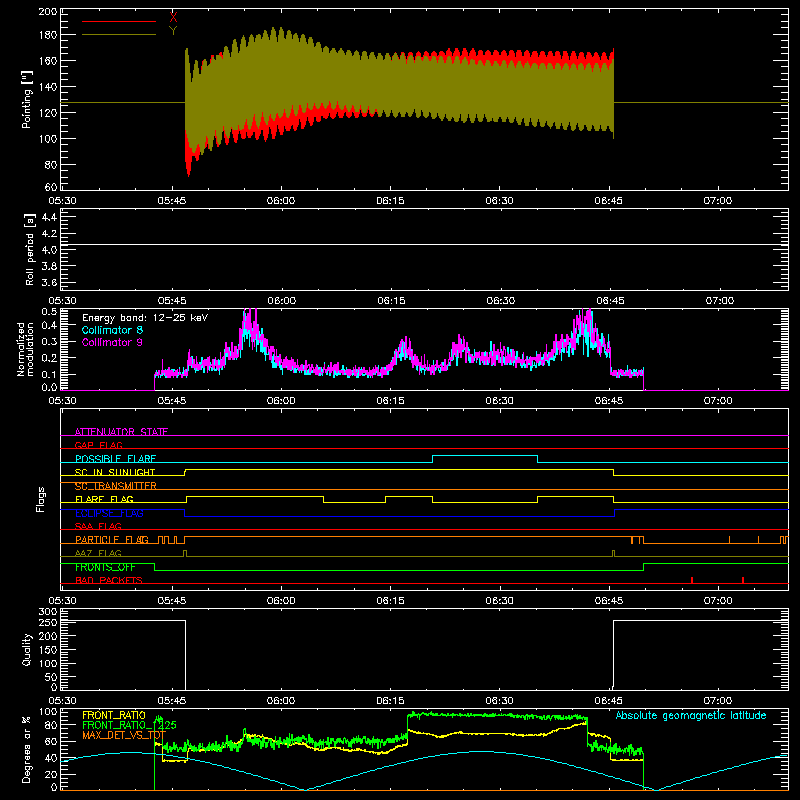Click the raised POSSIBLE_FLARE step segment
This screenshot has width=800, height=800.
tap(485, 456)
